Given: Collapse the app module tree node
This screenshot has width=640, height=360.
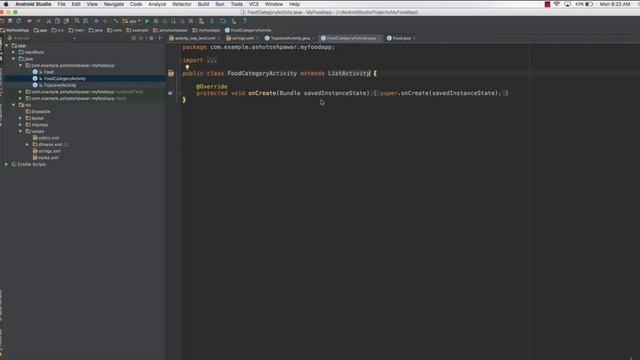Looking at the screenshot, I should pos(7,46).
